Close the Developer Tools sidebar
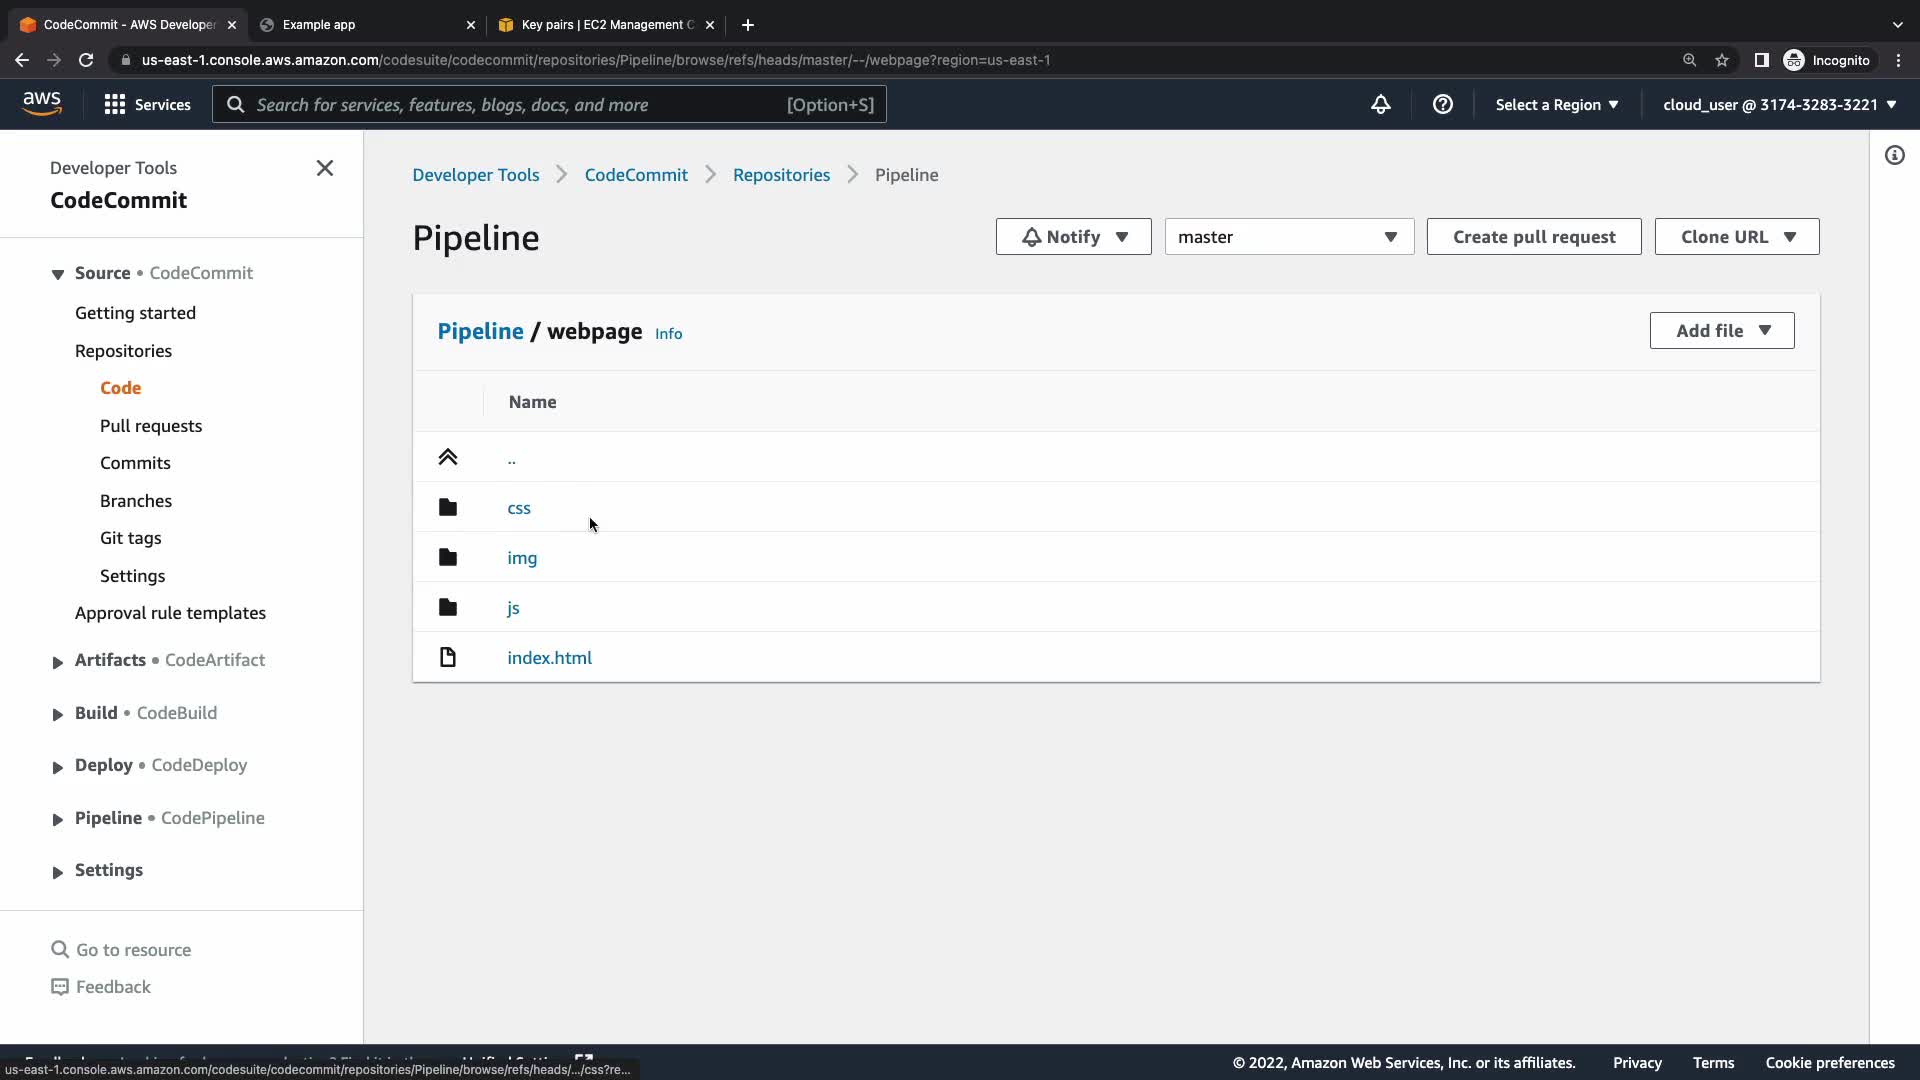1920x1080 pixels. 325,168
